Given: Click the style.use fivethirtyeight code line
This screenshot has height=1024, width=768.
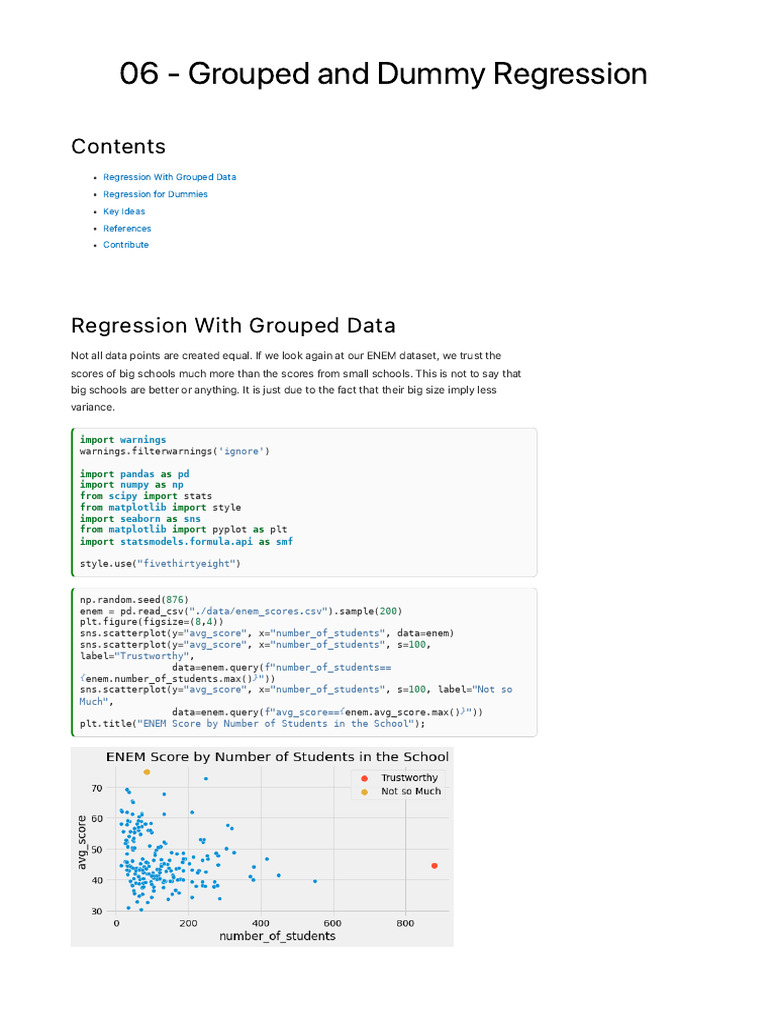Looking at the screenshot, I should (x=160, y=564).
